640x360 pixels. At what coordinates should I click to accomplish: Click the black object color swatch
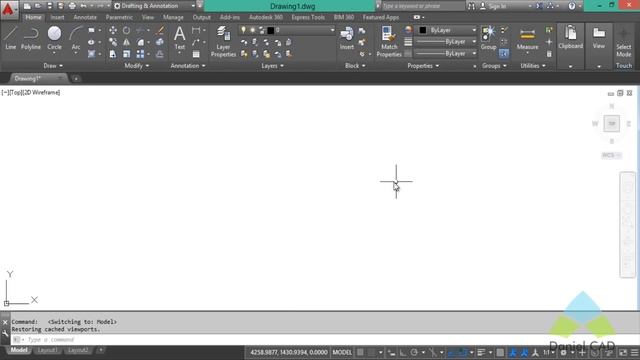tap(422, 30)
